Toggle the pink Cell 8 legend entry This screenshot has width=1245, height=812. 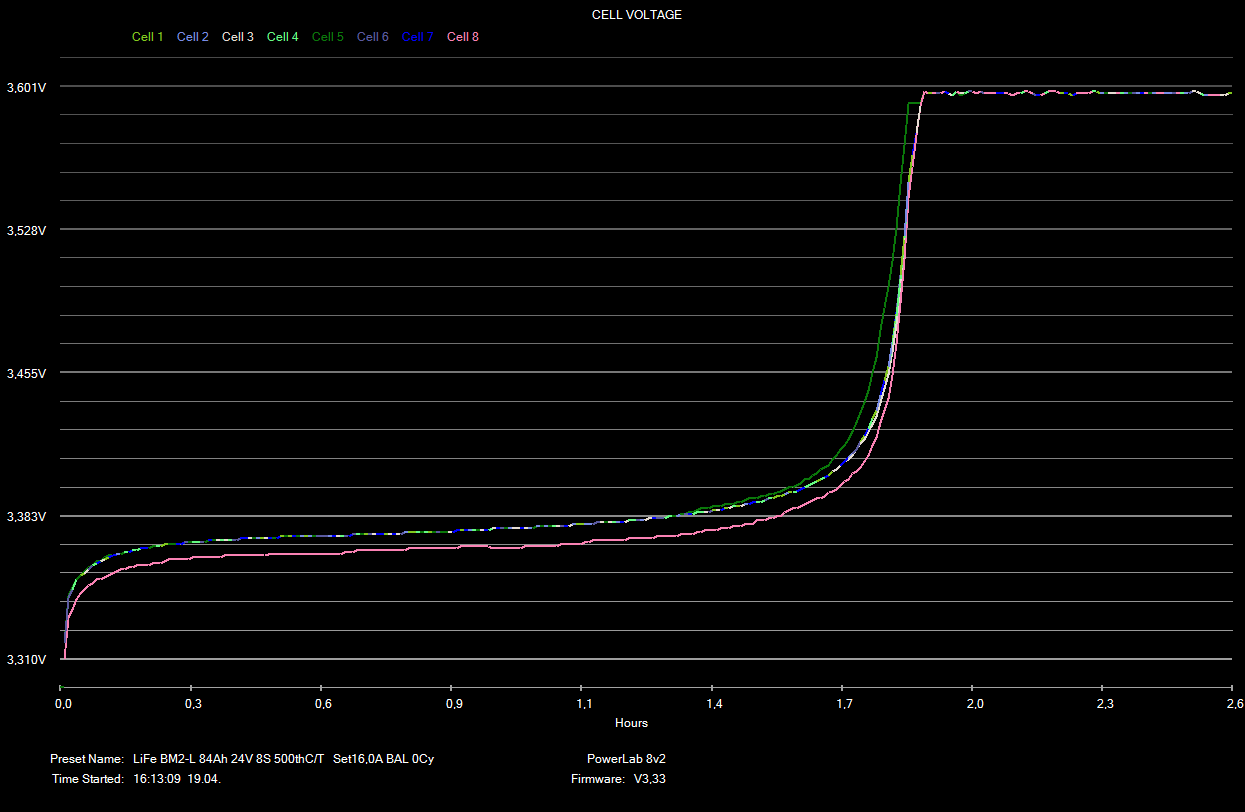pos(462,37)
